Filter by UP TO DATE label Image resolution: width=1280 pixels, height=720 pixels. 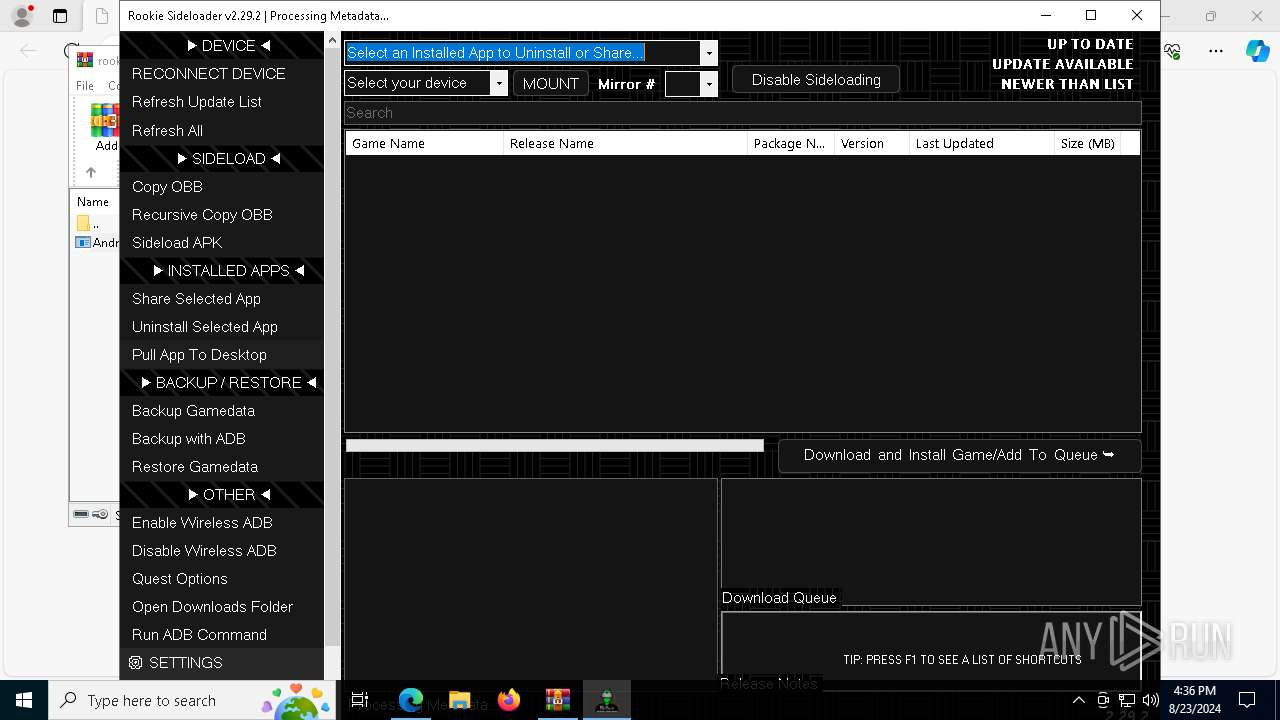(1090, 44)
